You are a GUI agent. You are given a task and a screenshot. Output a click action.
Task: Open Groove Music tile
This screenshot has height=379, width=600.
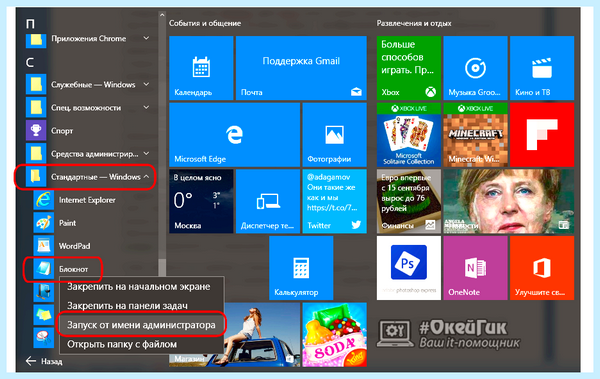point(475,68)
